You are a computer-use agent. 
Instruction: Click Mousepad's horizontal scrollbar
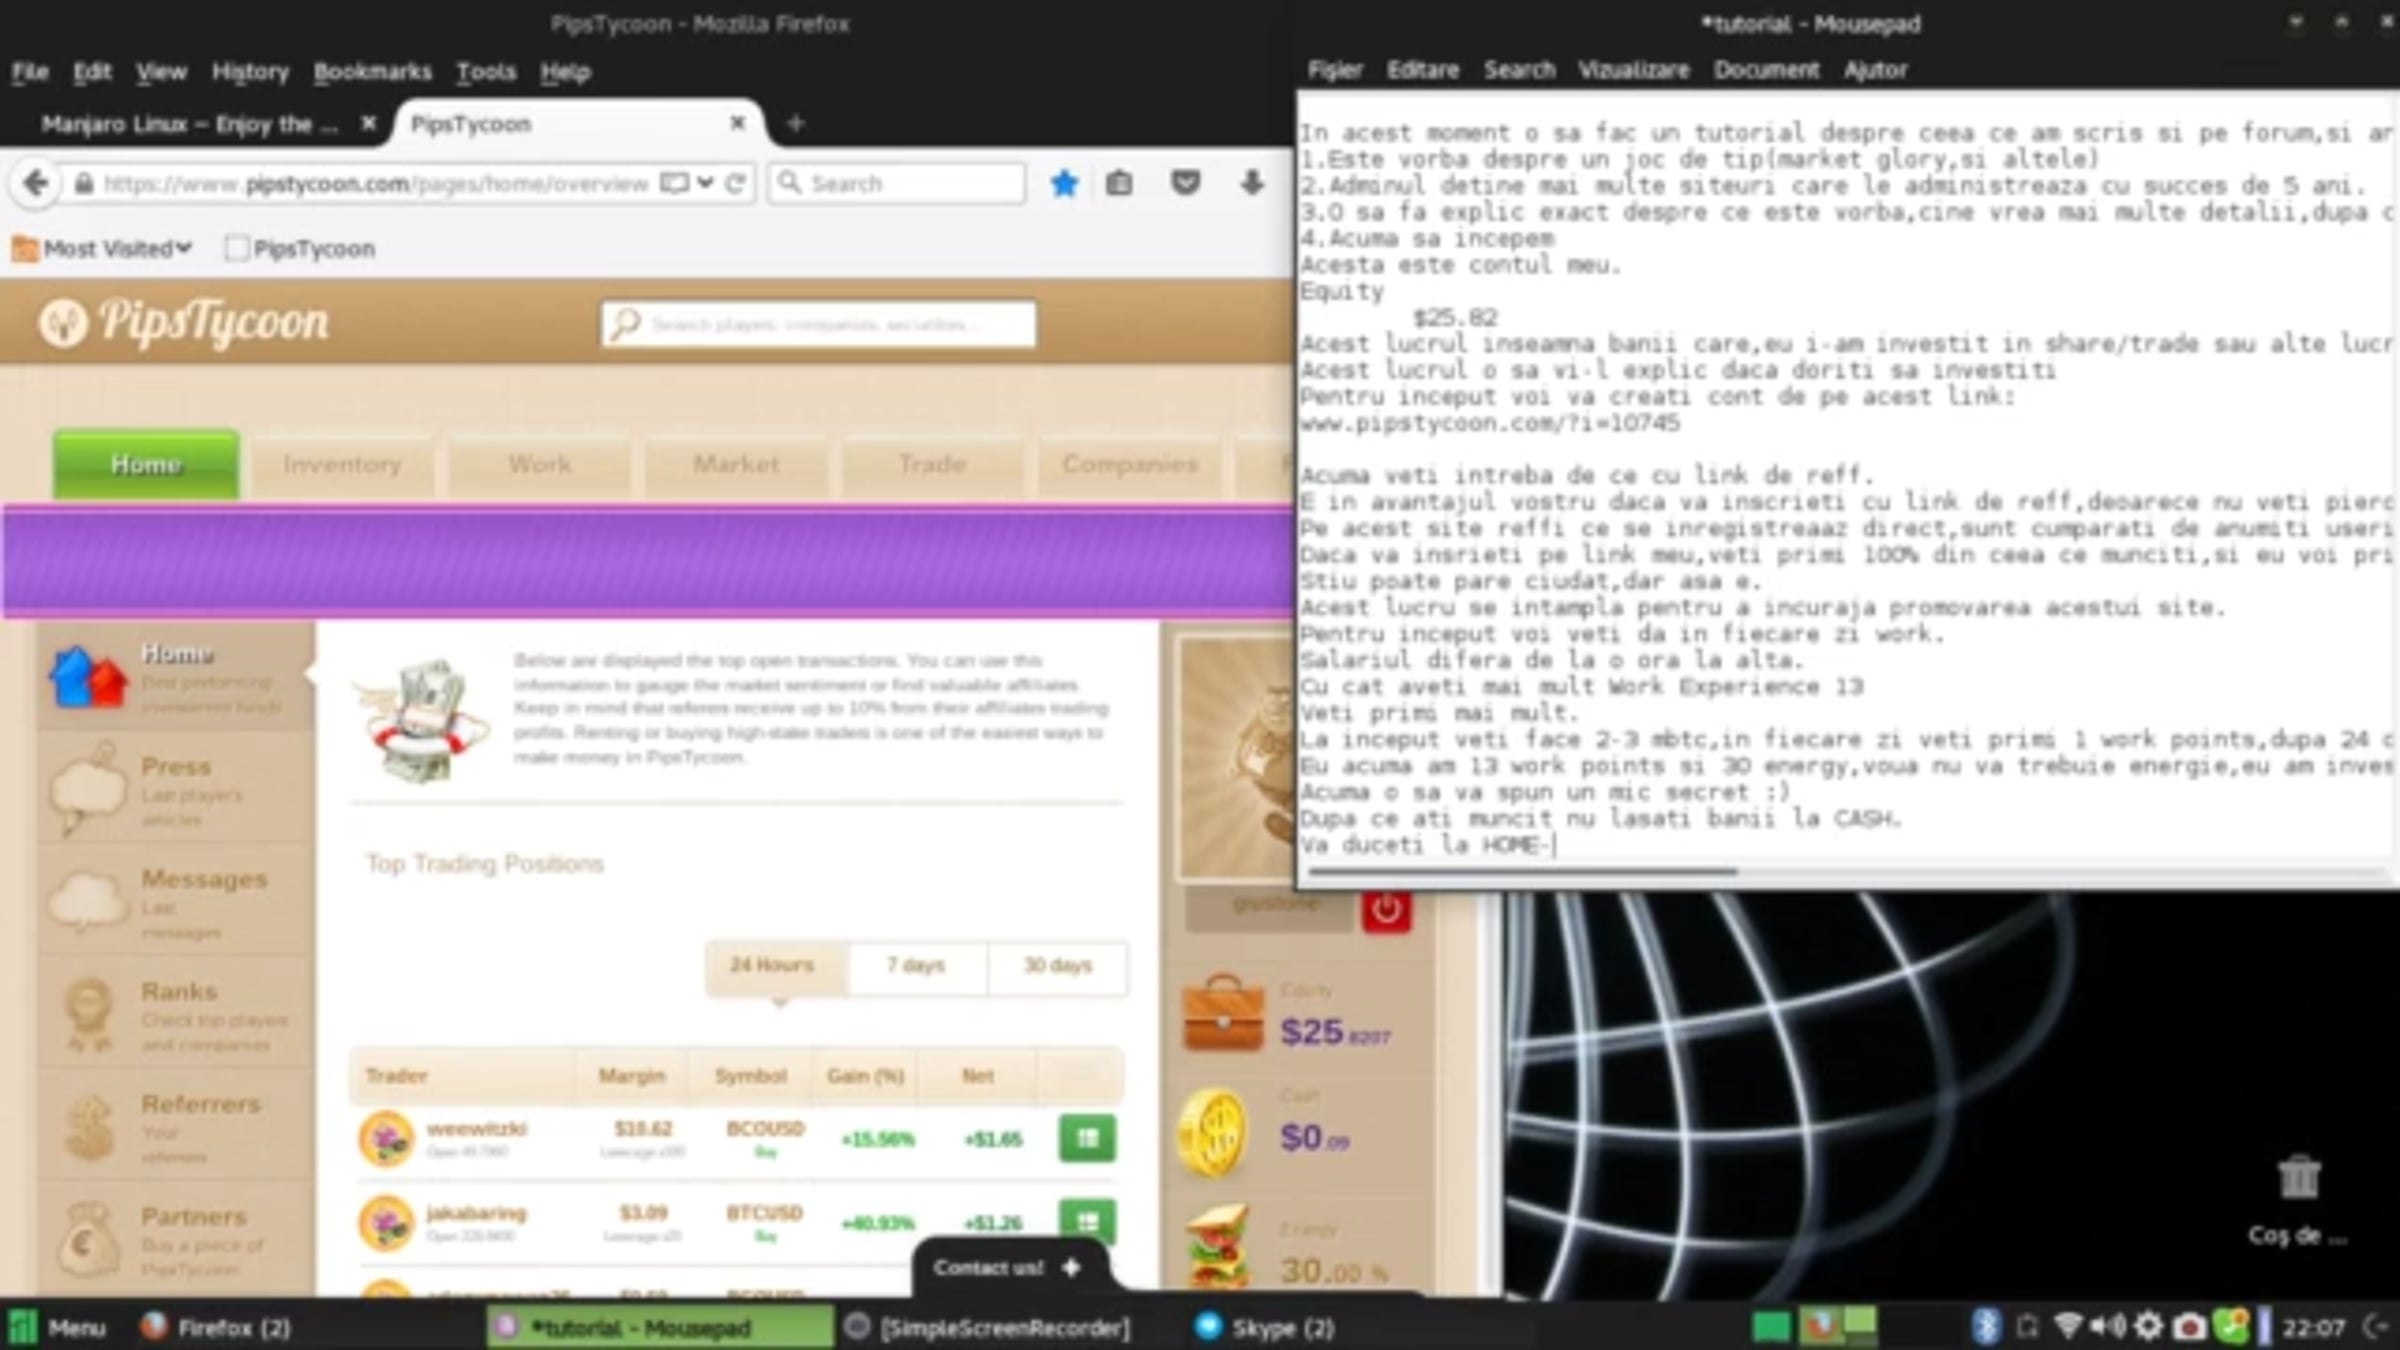click(1522, 871)
